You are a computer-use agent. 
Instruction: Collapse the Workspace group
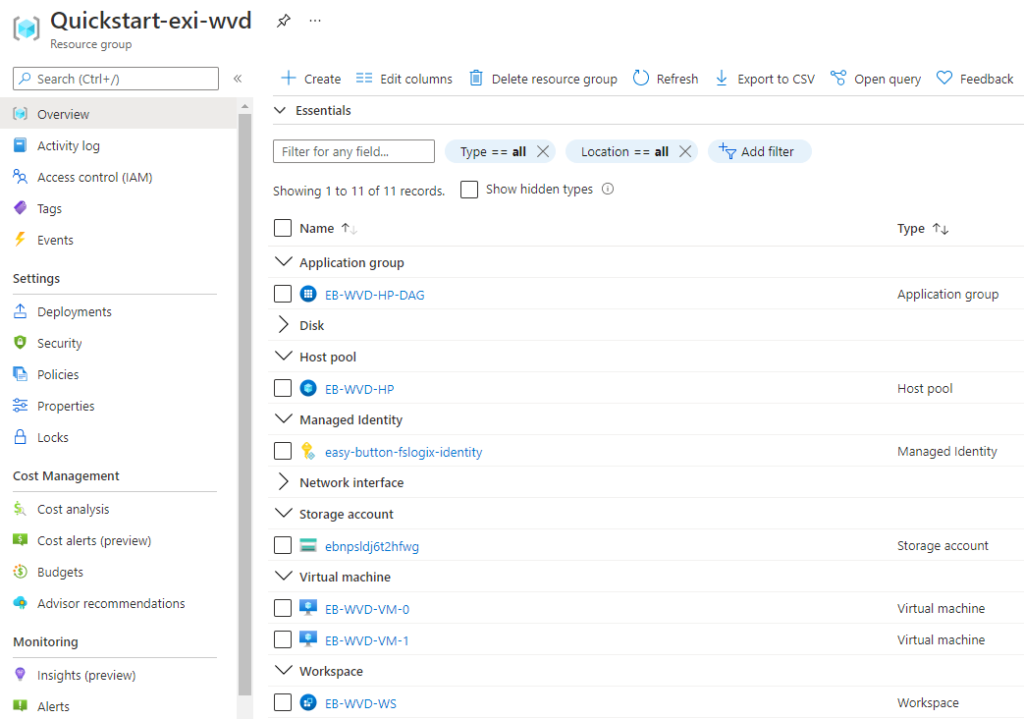point(283,671)
